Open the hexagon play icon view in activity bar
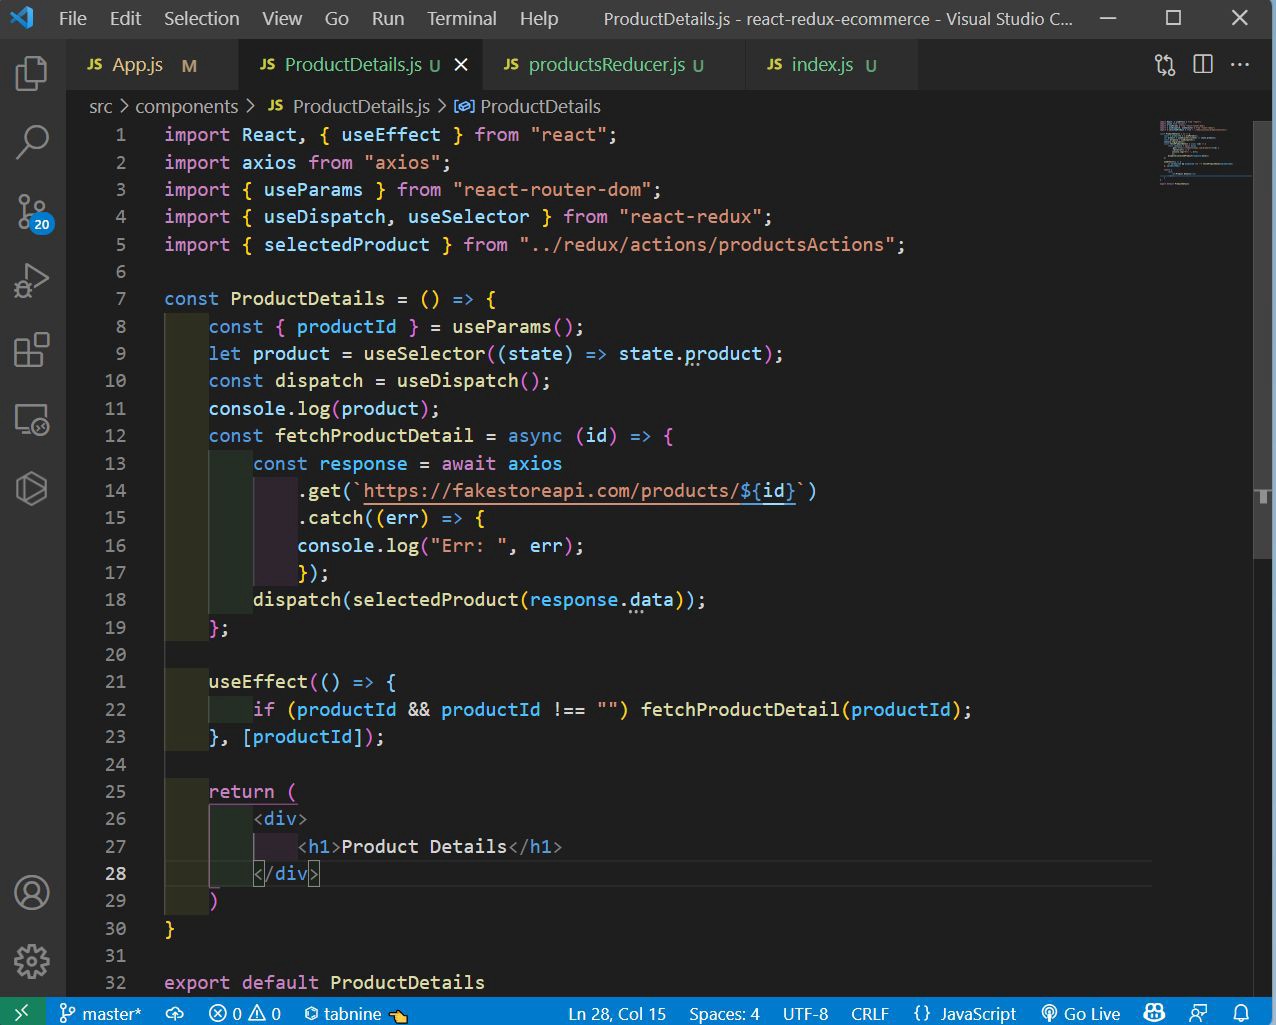Screen dimensions: 1276x1025 click(32, 488)
